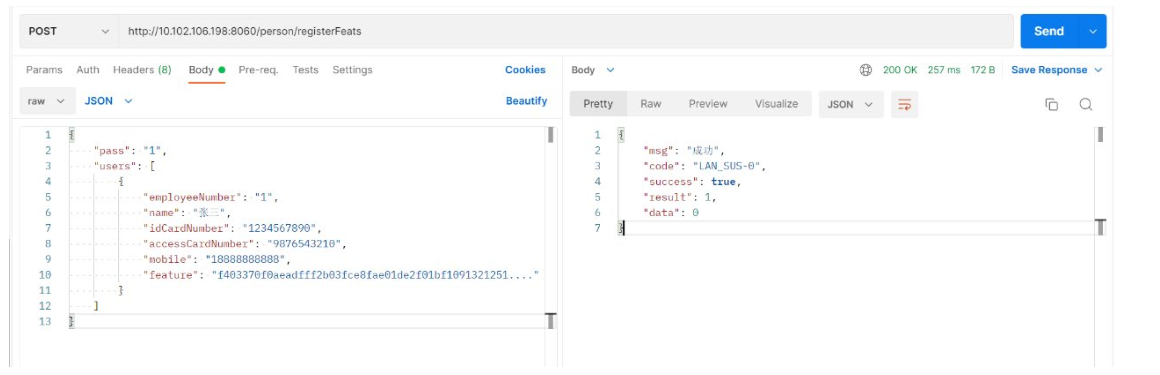This screenshot has height=375, width=1160.
Task: Expand the Save Response dropdown arrow
Action: (1098, 70)
